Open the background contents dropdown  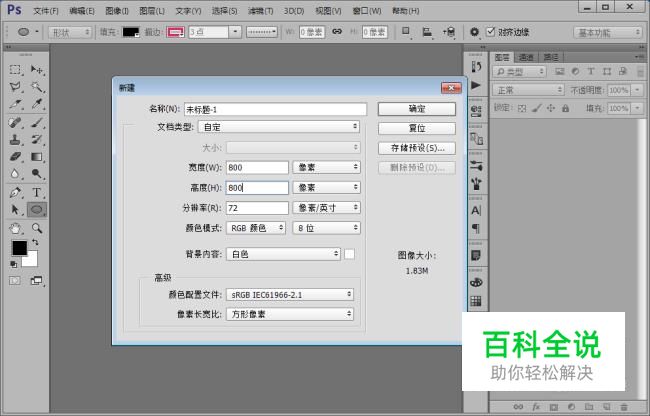[x=284, y=254]
